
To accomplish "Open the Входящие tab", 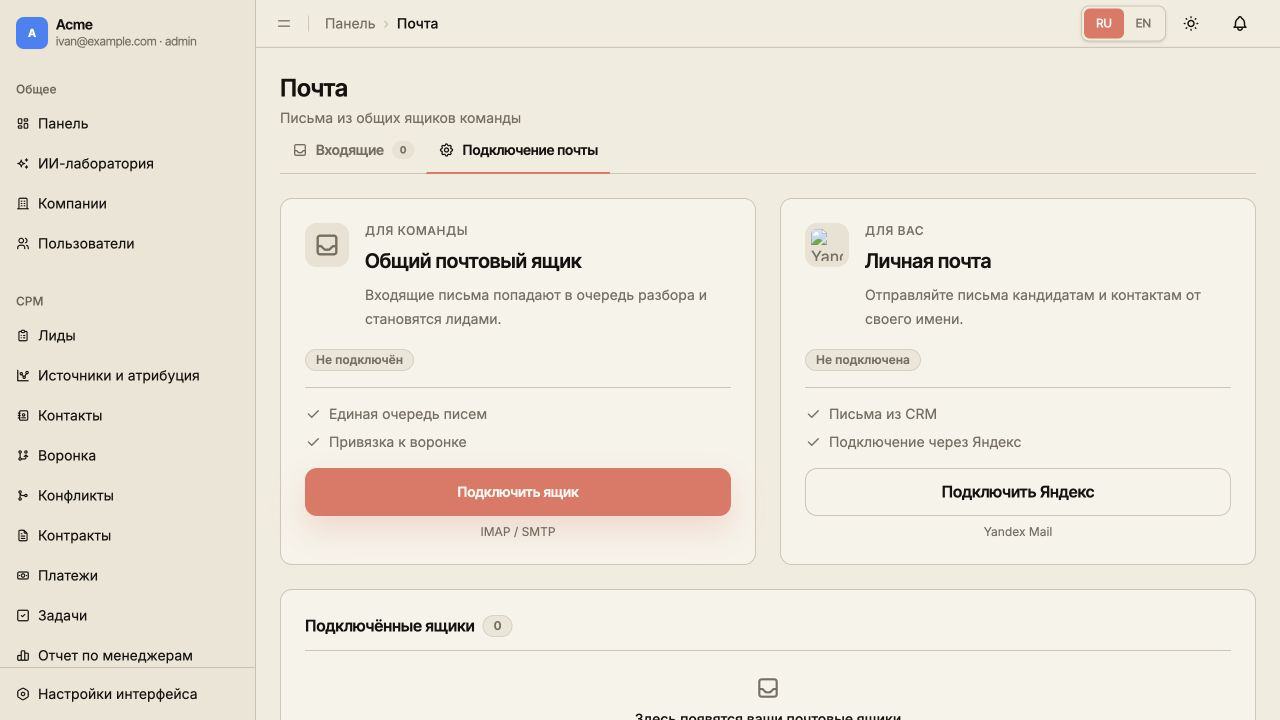I will pyautogui.click(x=353, y=150).
